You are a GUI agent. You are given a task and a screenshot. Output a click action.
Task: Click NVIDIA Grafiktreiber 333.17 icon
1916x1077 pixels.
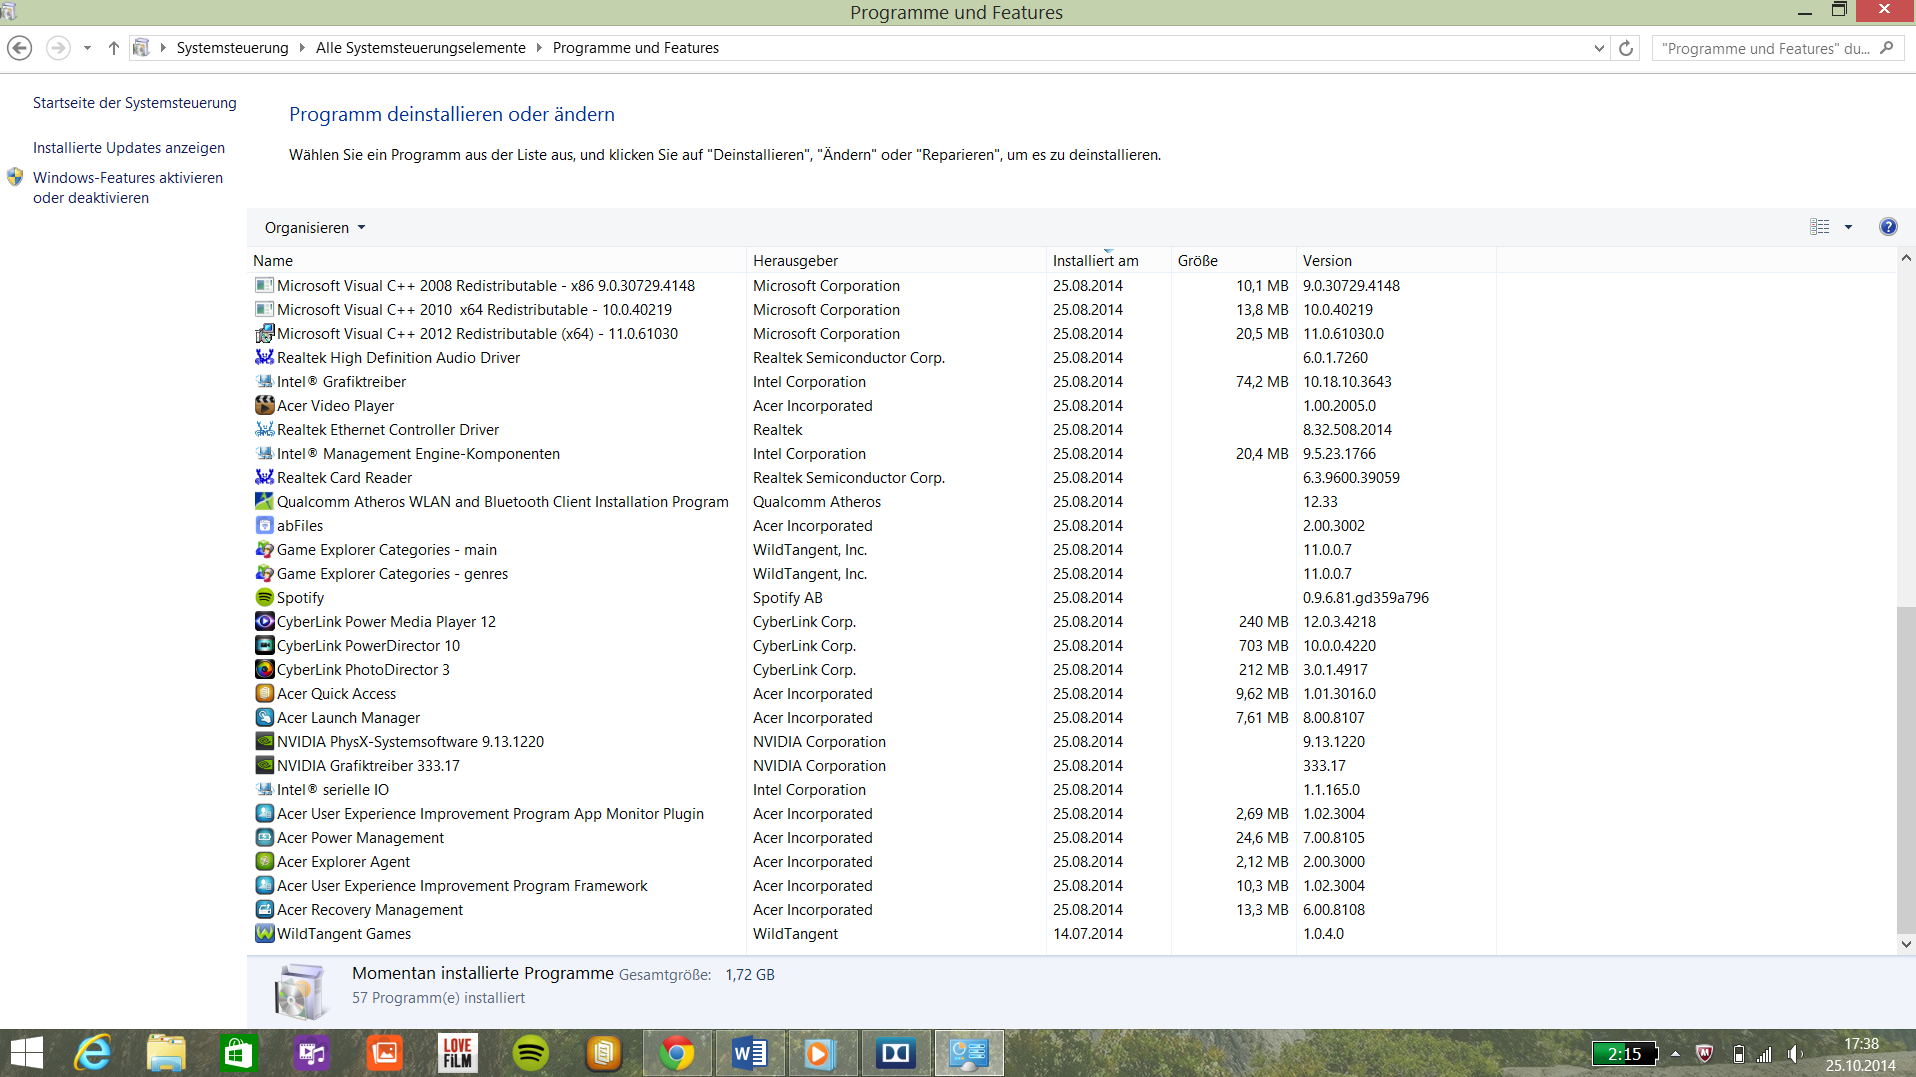(264, 765)
